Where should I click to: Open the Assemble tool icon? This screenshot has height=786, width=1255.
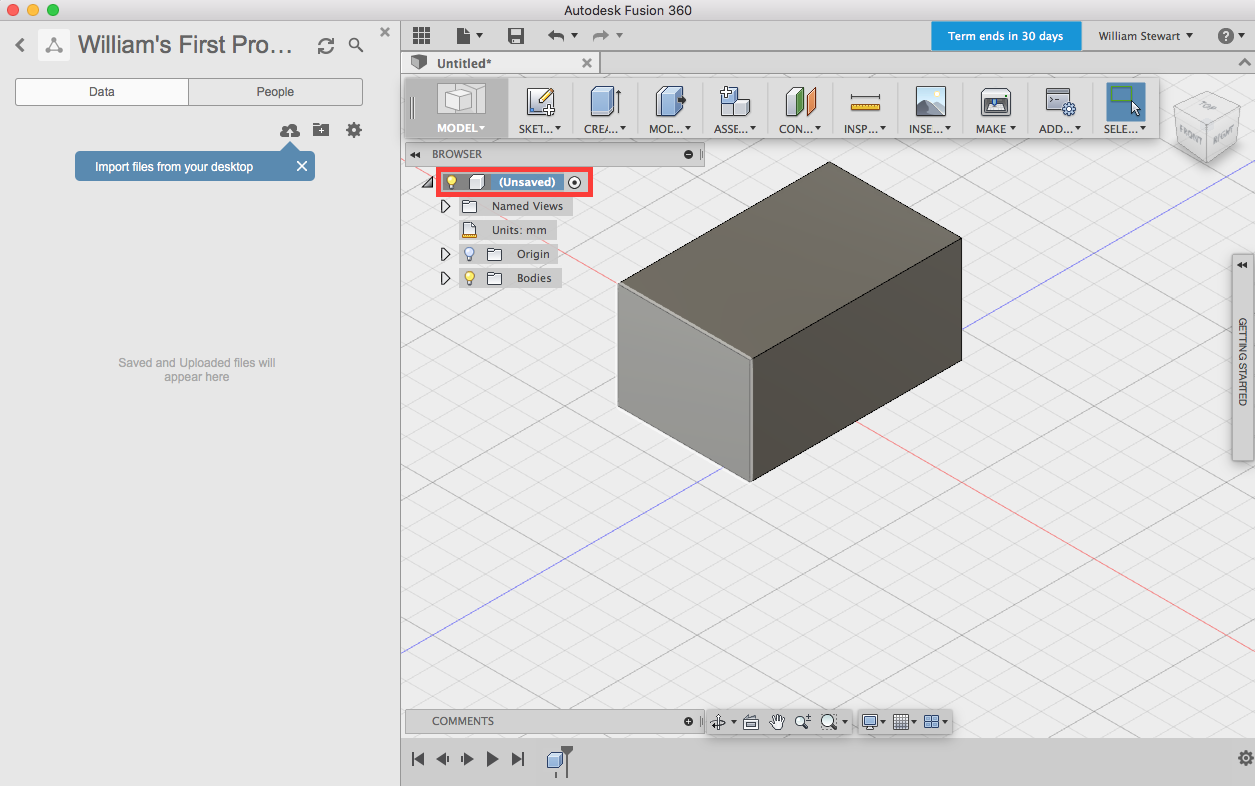point(735,102)
